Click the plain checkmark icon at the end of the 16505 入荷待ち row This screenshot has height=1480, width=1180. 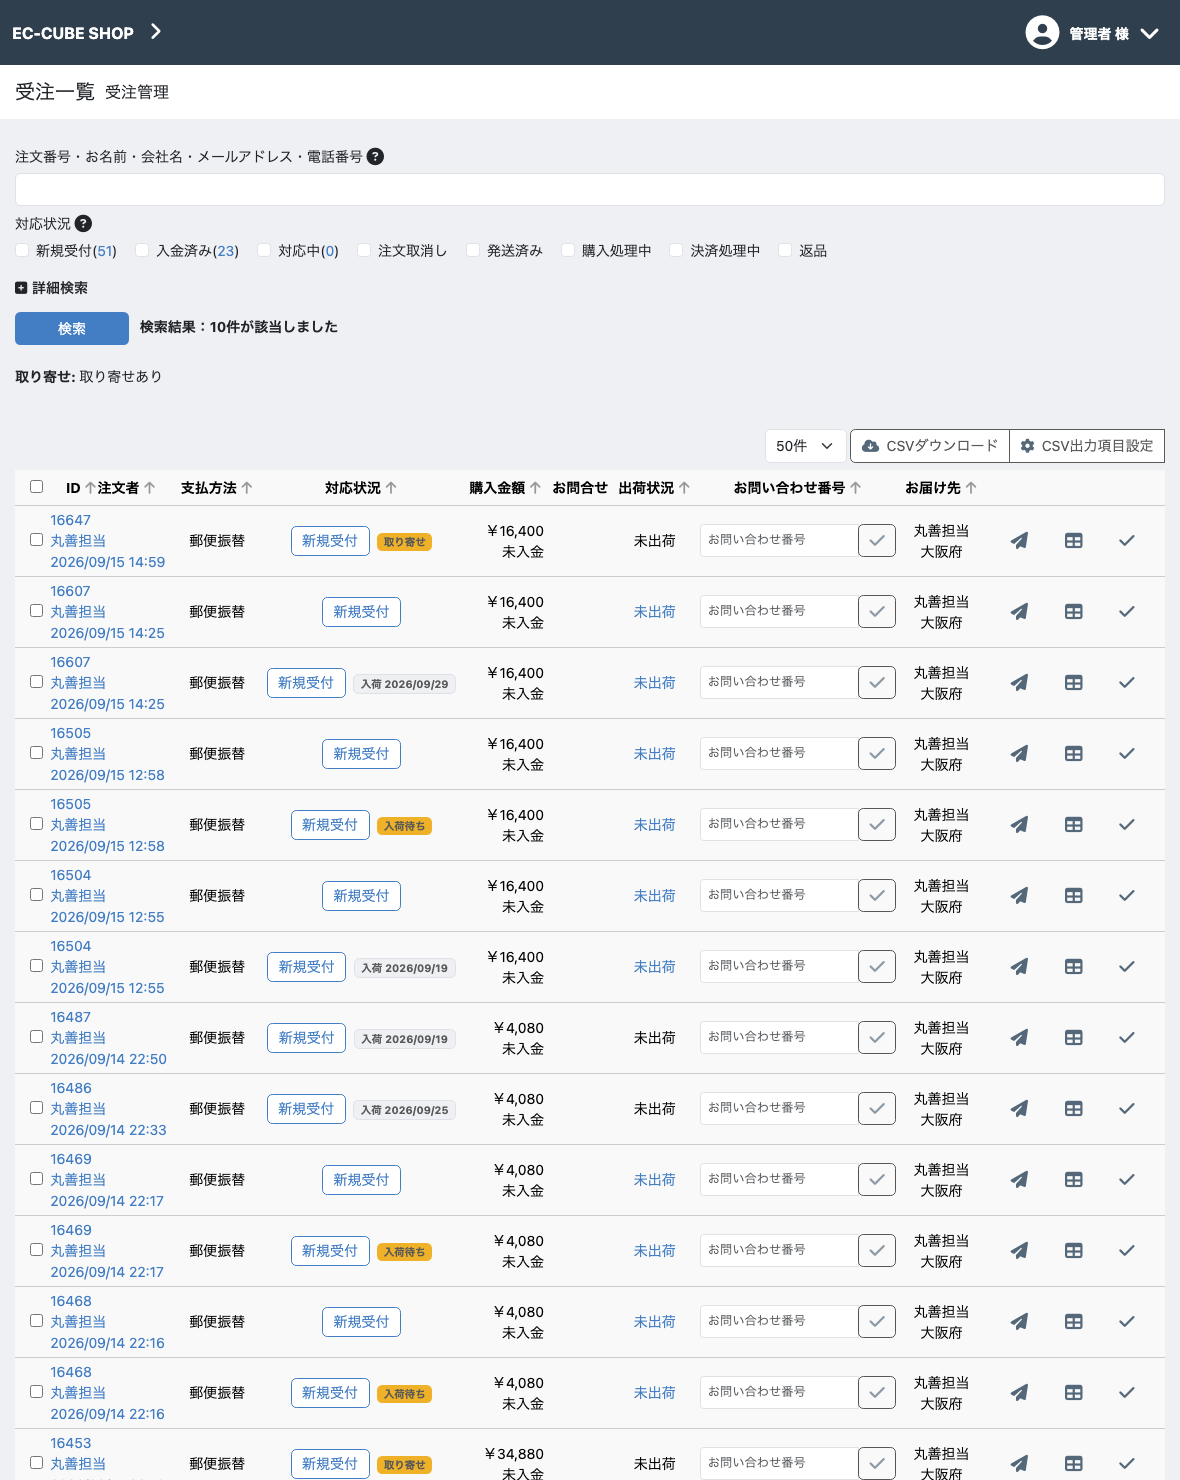1127,825
